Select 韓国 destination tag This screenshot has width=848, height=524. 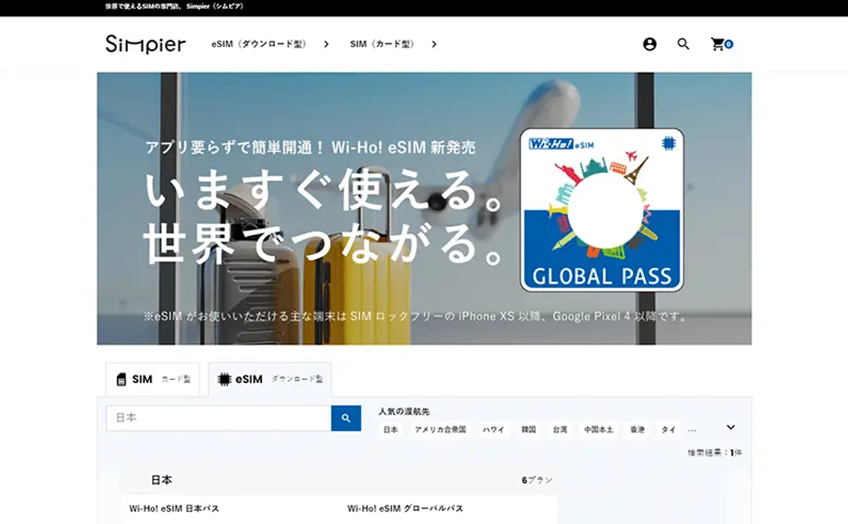point(528,429)
